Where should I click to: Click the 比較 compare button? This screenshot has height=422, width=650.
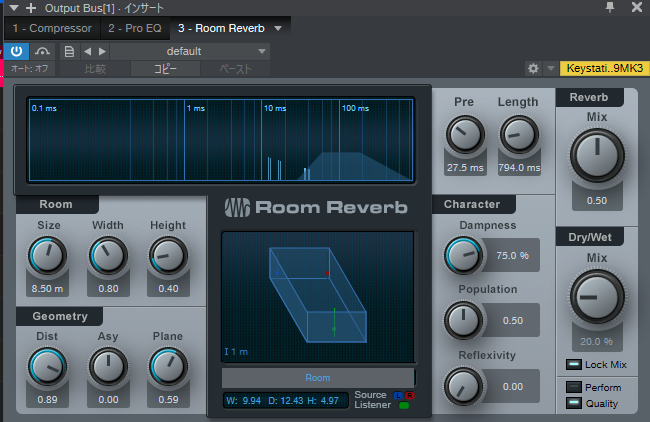(95, 69)
